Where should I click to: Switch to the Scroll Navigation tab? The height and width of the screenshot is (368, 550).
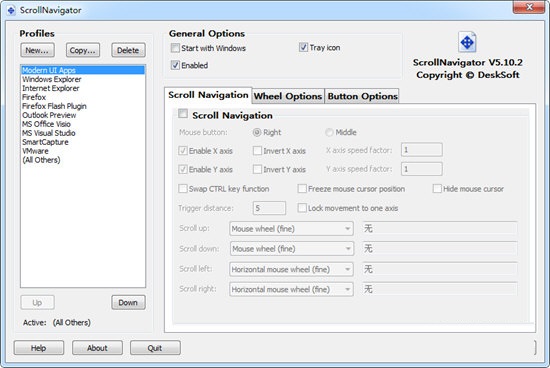(208, 95)
